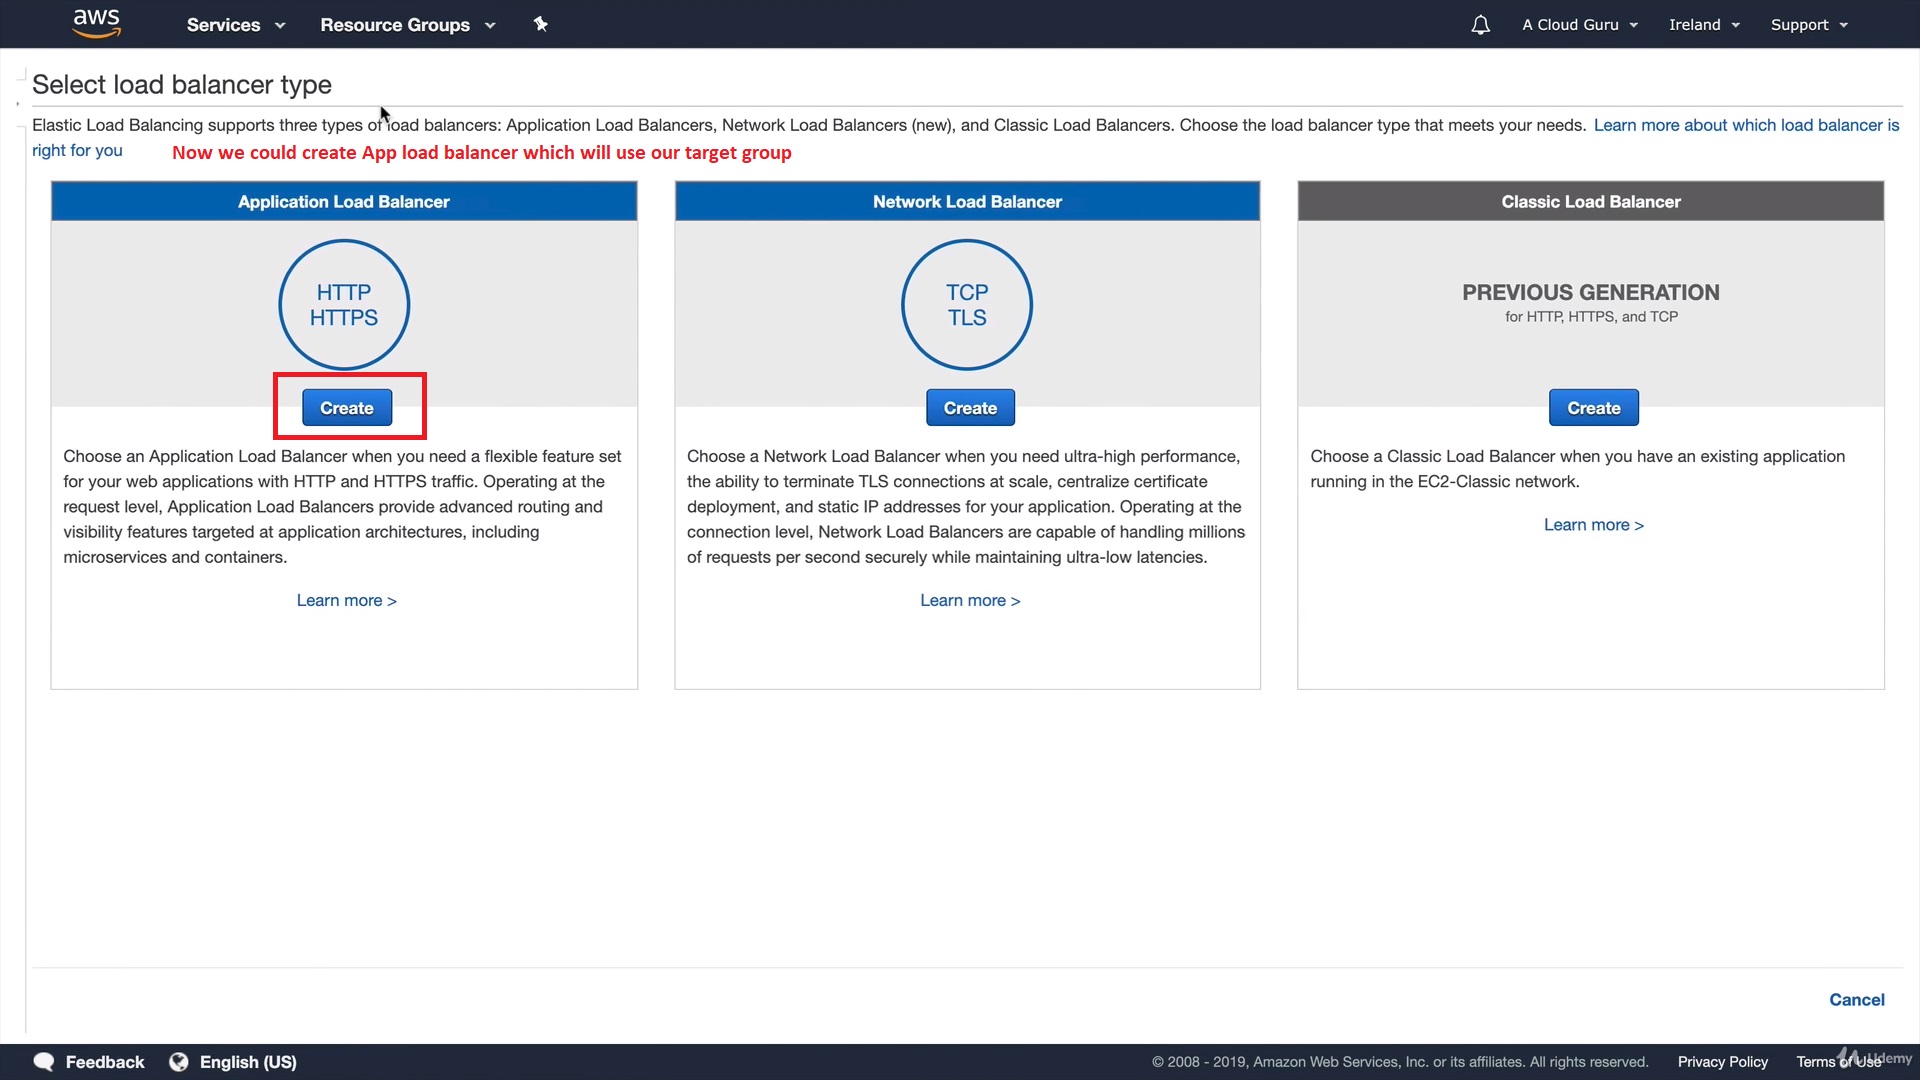Click the bookmarks star icon

539,24
